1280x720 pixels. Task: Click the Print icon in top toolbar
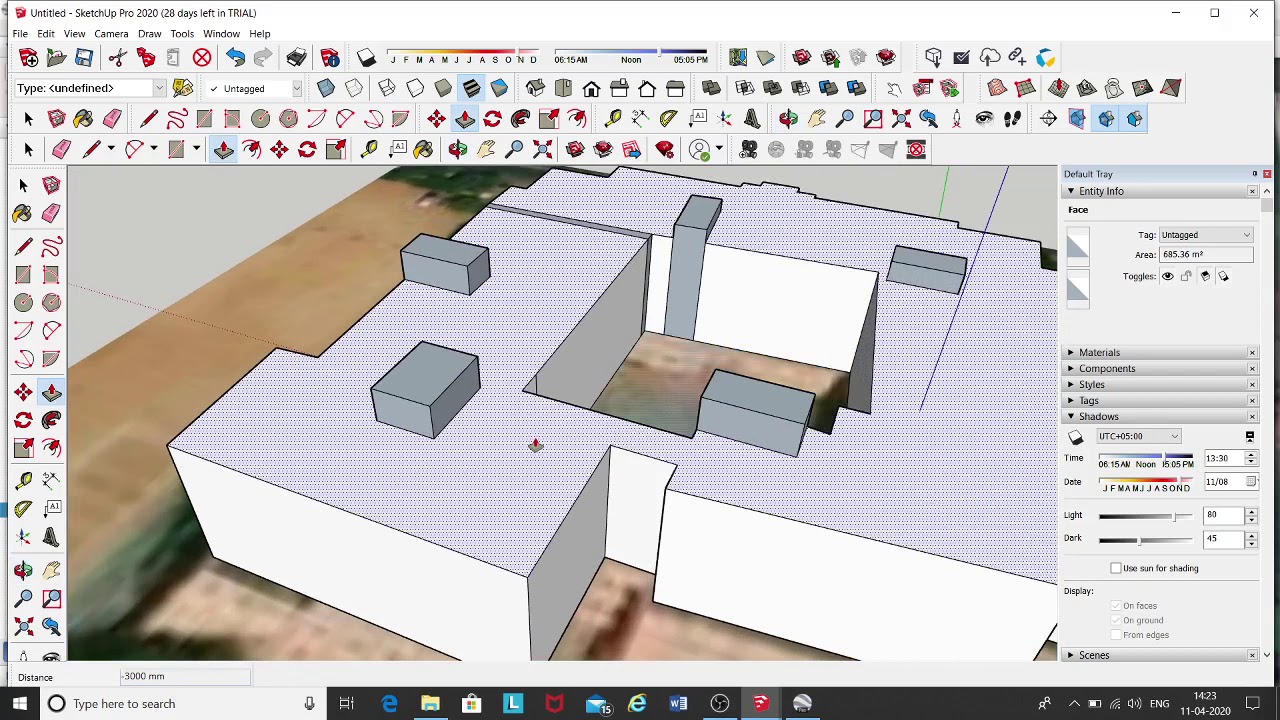(296, 58)
